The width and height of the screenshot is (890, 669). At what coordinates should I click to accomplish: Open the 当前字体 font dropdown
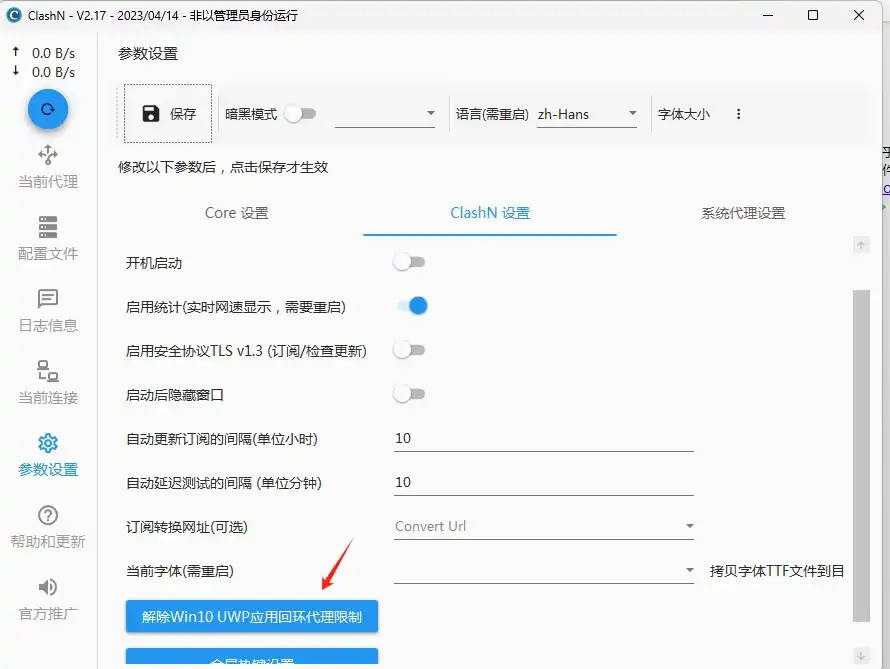(544, 570)
